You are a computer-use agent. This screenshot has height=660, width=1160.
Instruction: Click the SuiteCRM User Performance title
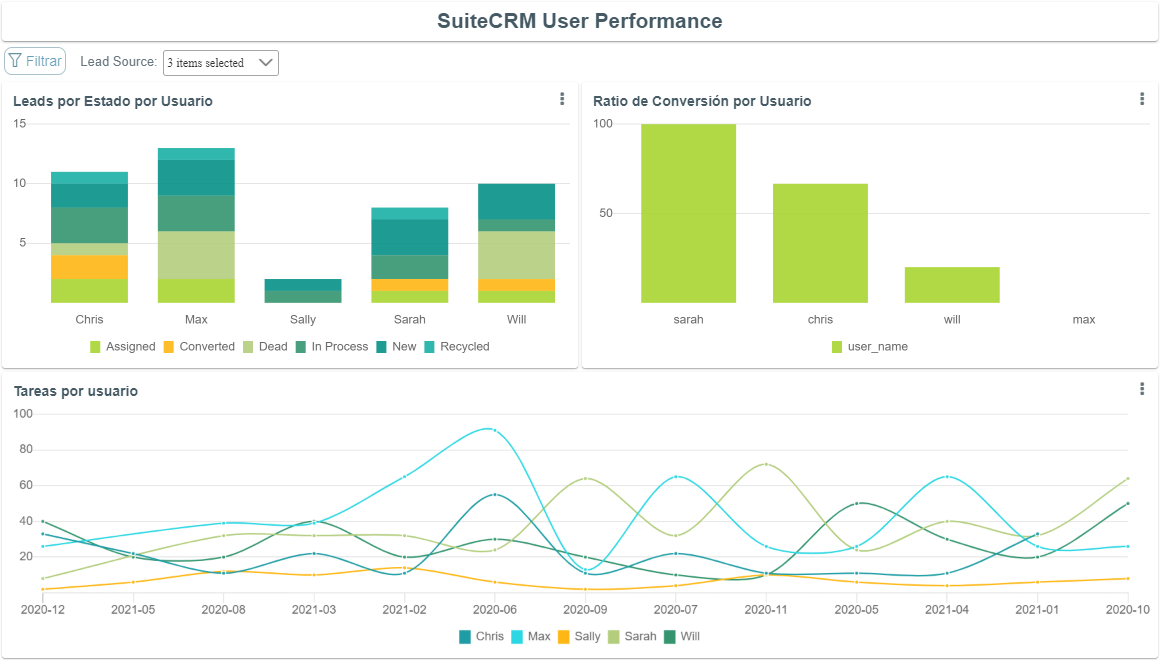580,21
